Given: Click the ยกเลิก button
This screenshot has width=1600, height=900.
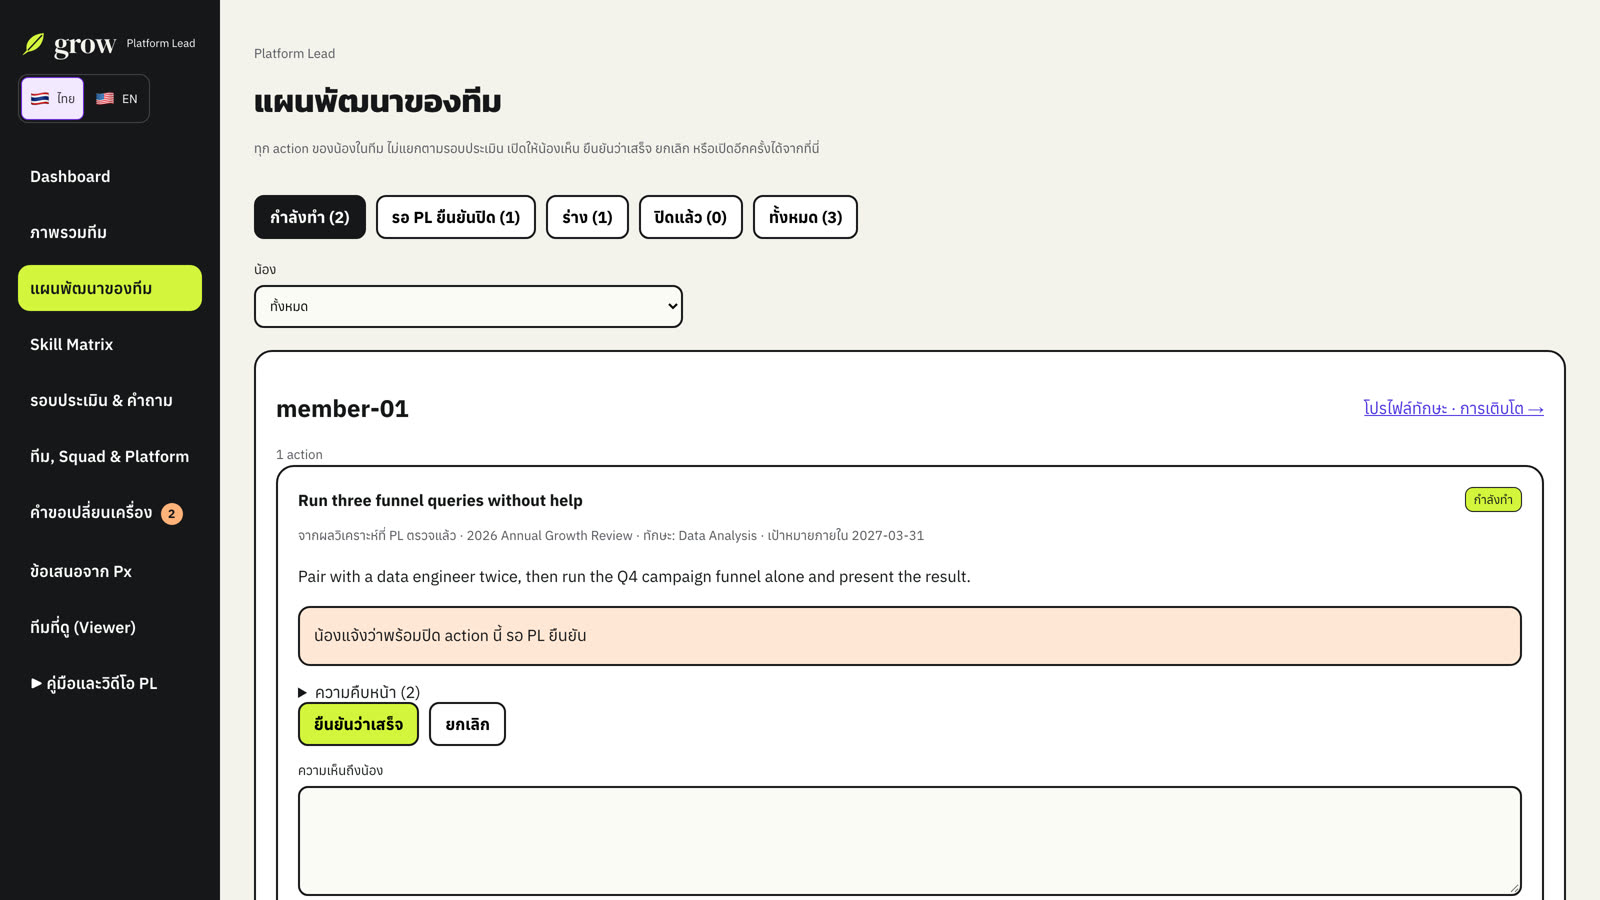Looking at the screenshot, I should point(467,724).
